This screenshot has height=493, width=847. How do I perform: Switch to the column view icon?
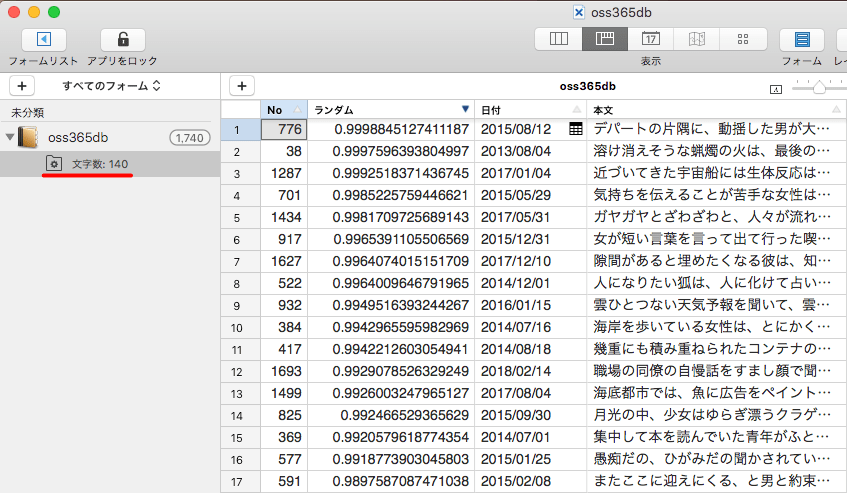pyautogui.click(x=559, y=39)
